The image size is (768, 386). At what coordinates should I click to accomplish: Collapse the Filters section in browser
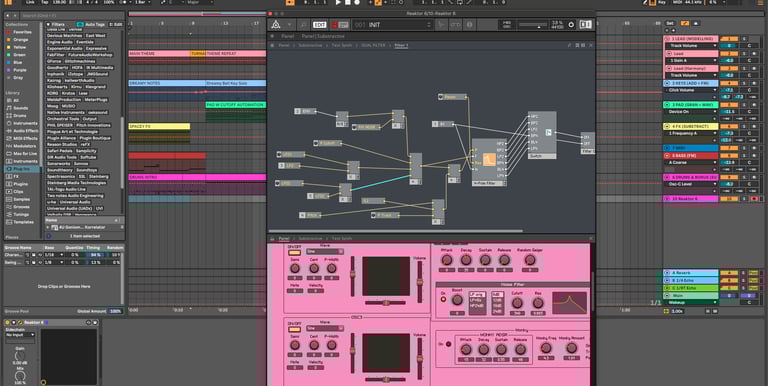coord(48,24)
